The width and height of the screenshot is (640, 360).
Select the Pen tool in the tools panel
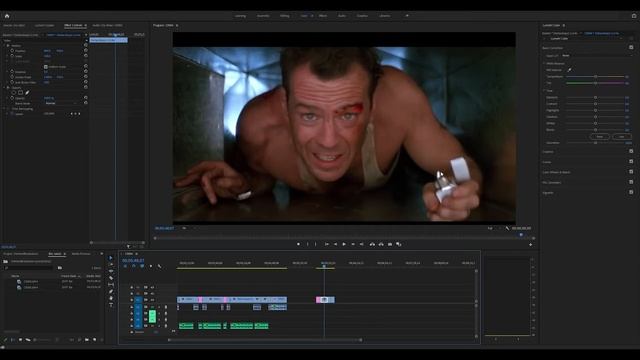111,291
